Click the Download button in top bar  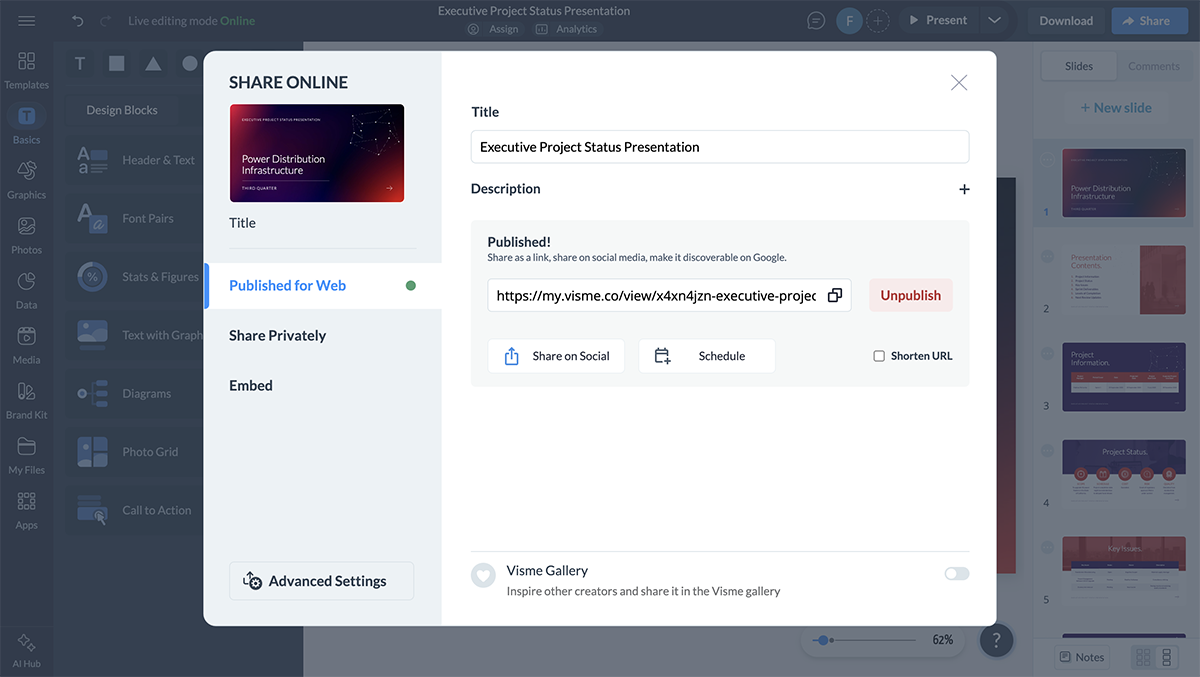[1065, 21]
